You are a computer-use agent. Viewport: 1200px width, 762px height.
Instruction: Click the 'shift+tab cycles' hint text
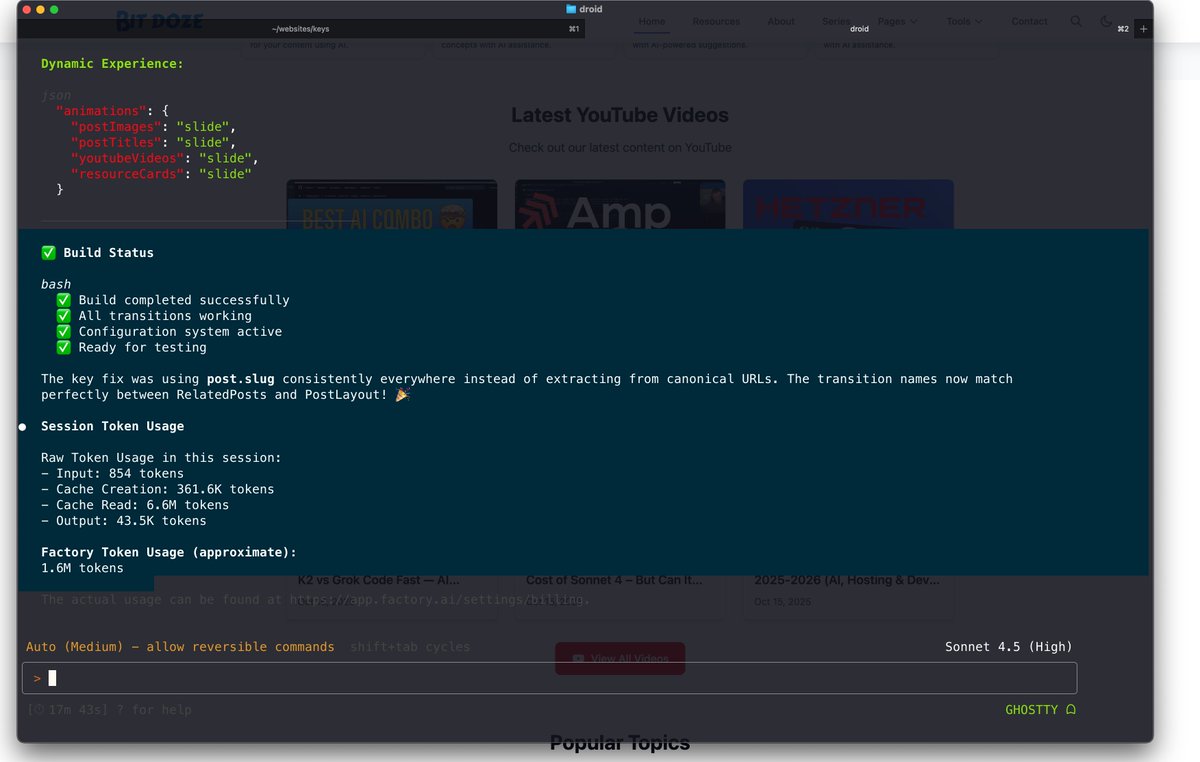coord(410,647)
